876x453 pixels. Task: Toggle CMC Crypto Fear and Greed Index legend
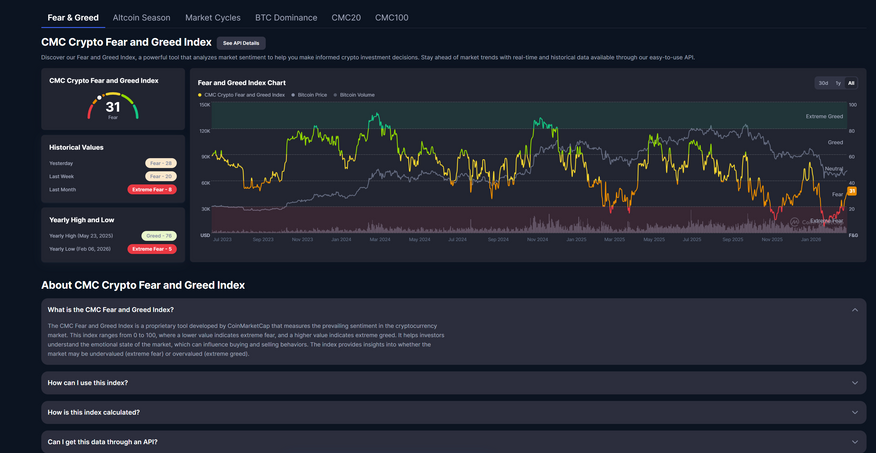coord(241,95)
